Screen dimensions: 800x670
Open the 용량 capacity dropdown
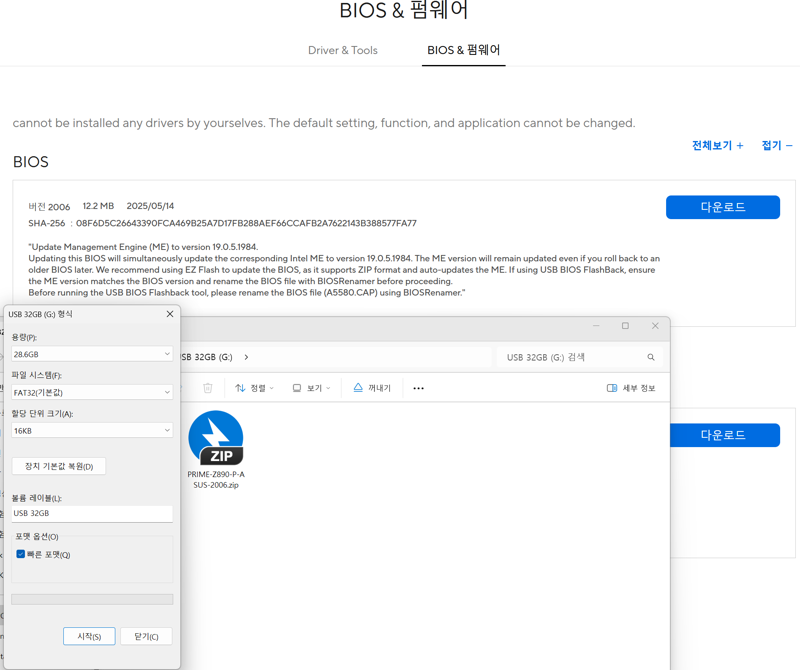[92, 354]
